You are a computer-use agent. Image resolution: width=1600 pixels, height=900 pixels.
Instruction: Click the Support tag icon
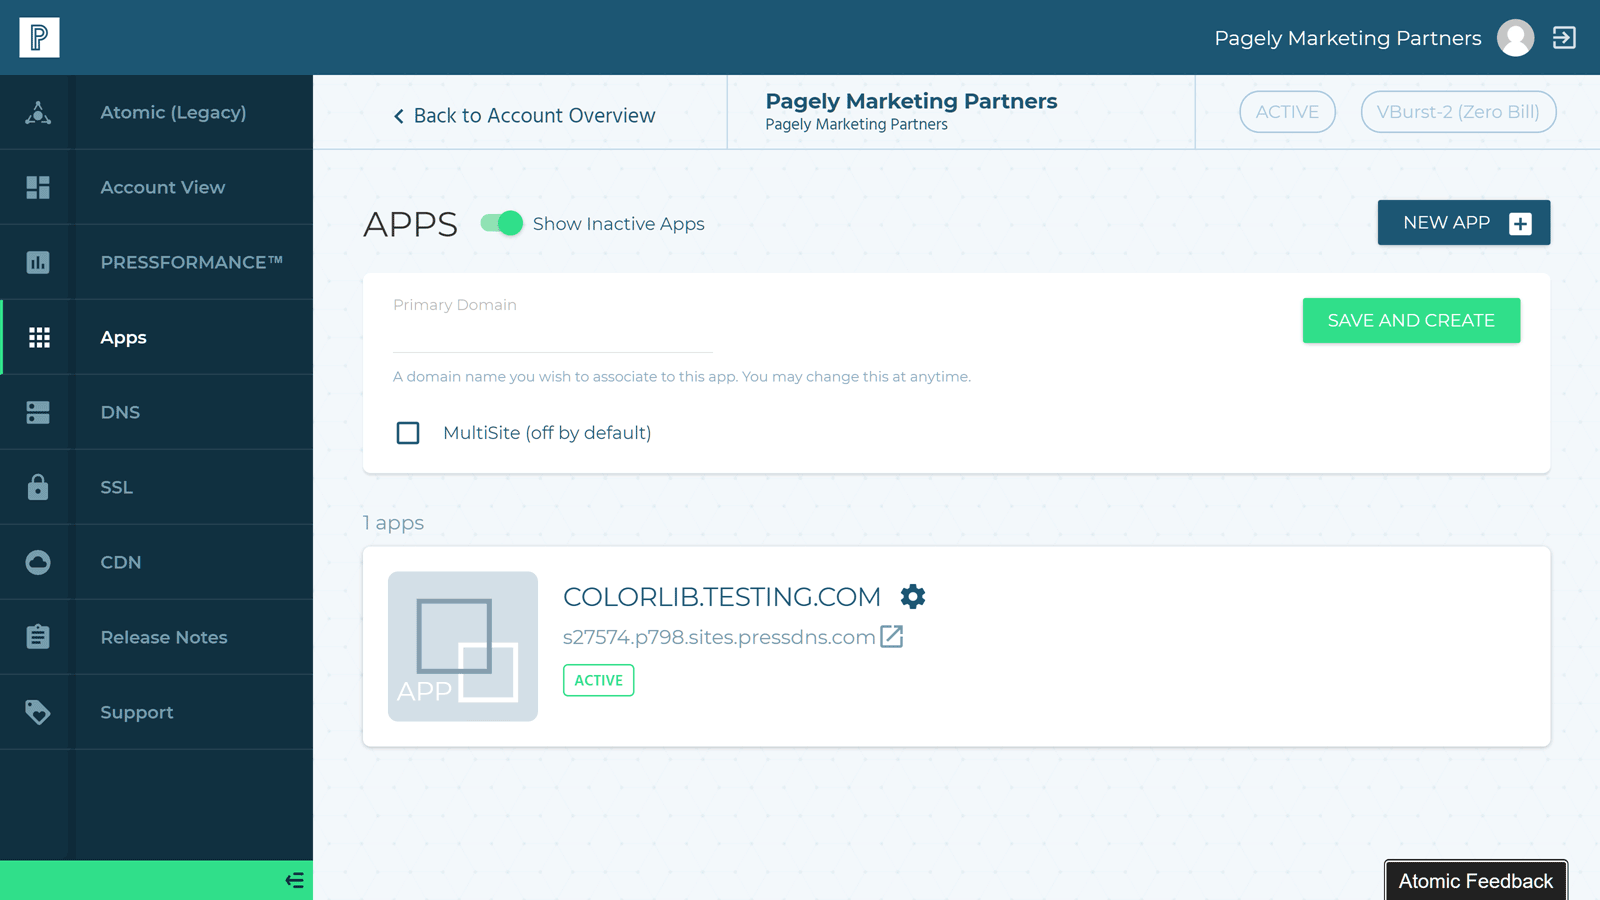[x=37, y=712]
